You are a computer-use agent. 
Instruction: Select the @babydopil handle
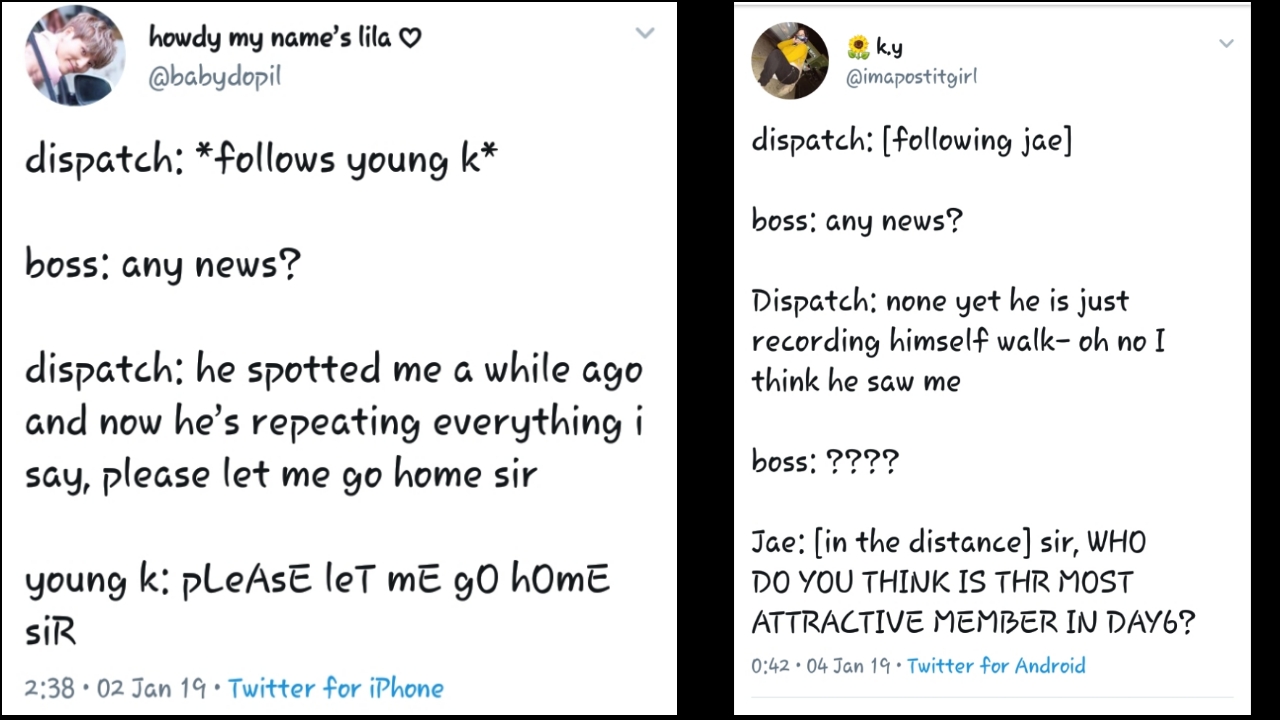click(x=214, y=78)
